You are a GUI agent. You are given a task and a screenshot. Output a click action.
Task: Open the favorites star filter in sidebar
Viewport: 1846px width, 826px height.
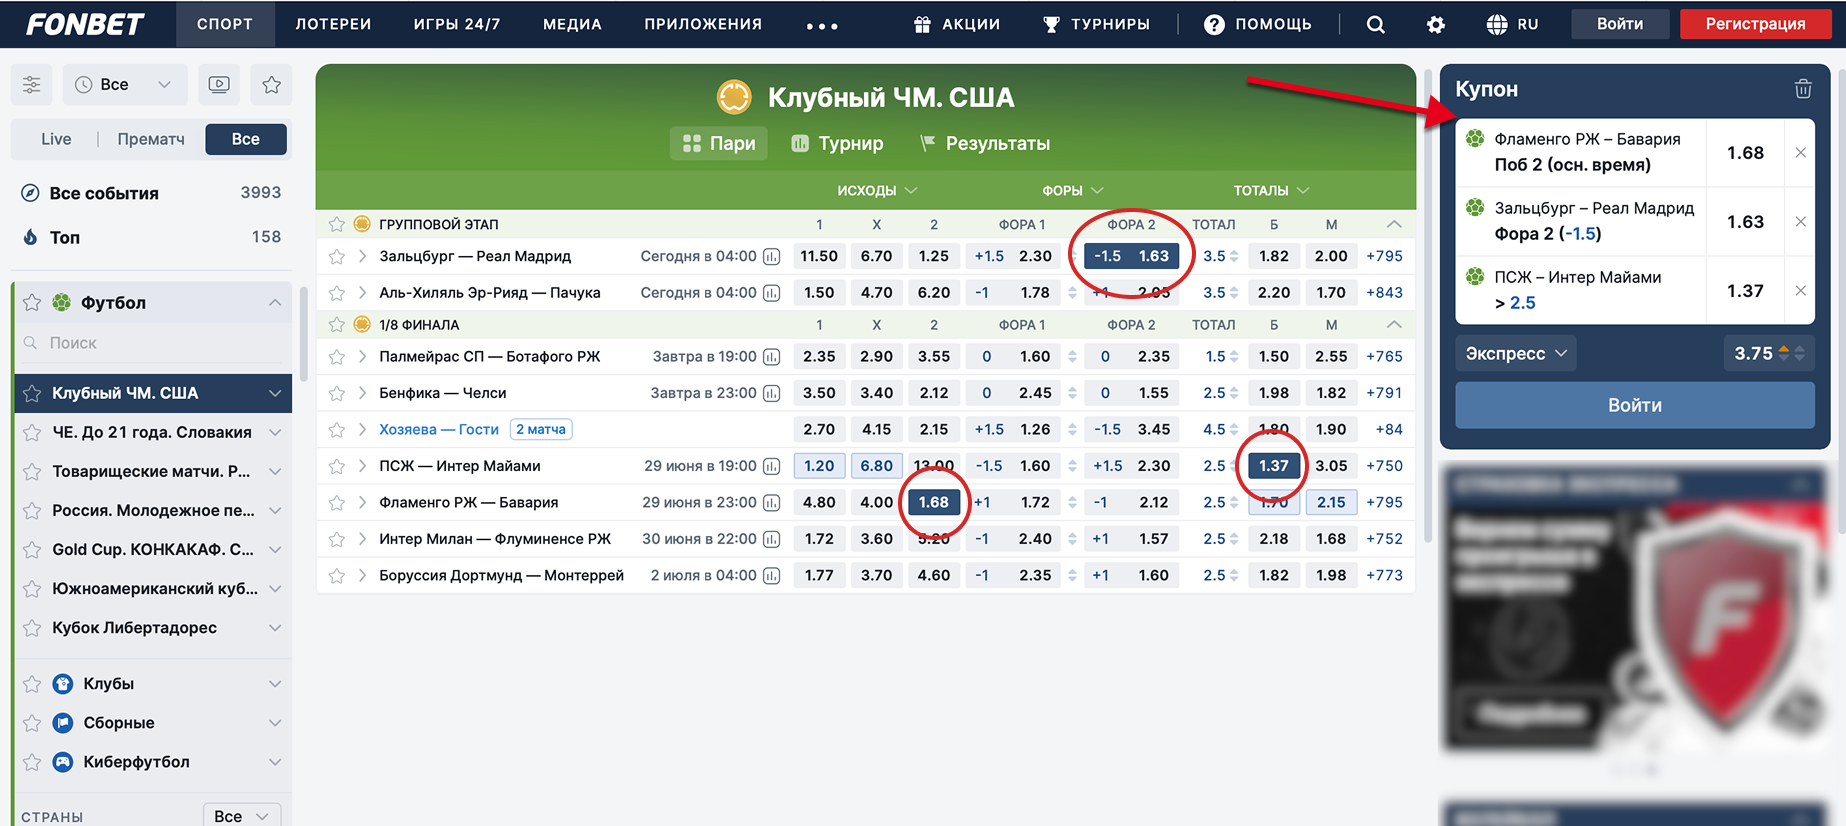click(271, 85)
